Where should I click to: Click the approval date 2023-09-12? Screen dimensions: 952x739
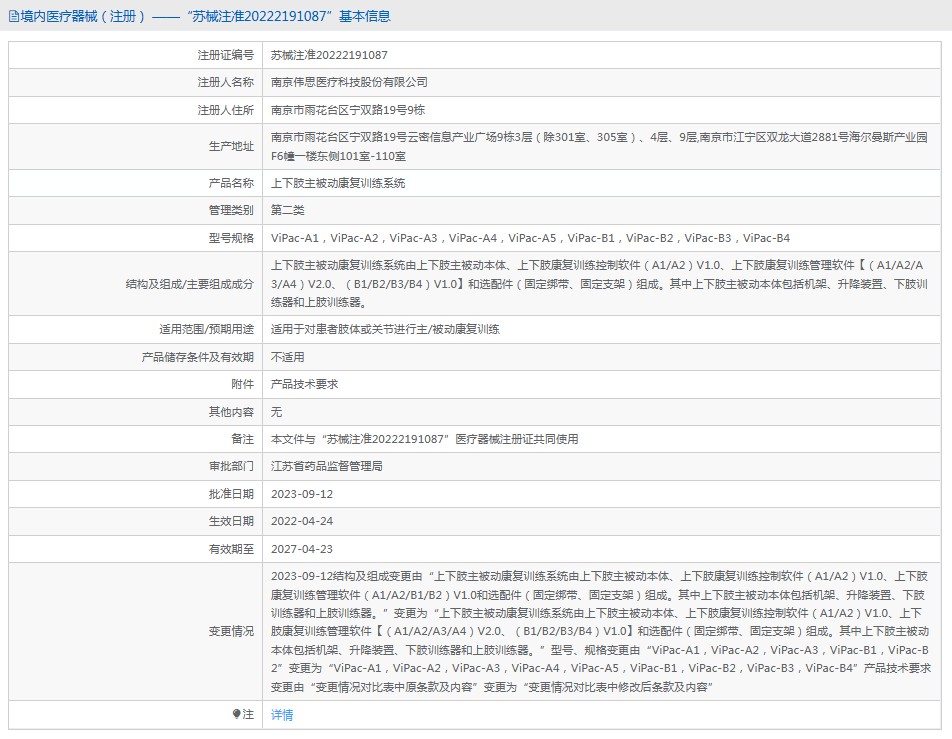302,494
